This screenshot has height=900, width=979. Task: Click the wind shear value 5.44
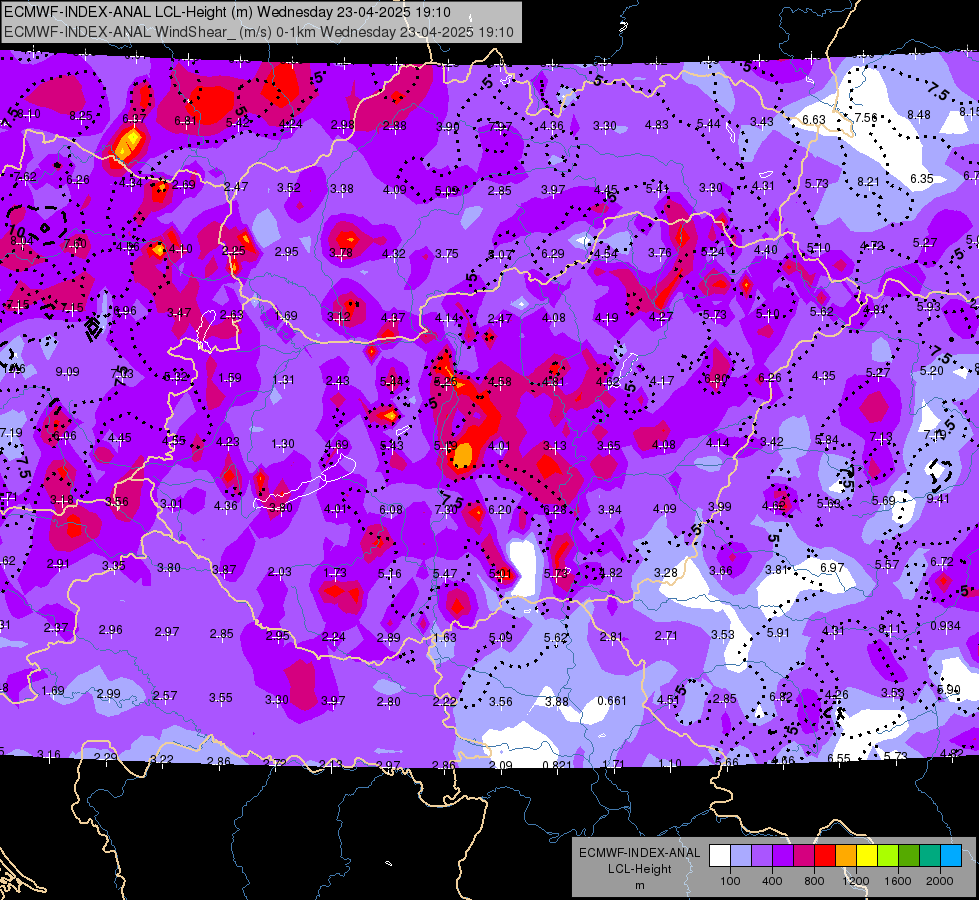(x=709, y=124)
